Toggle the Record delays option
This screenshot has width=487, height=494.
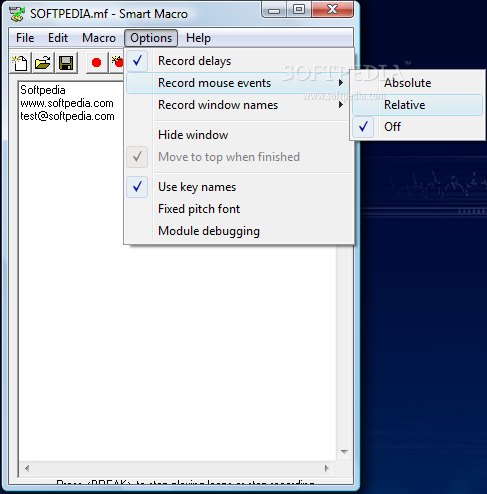[x=239, y=61]
